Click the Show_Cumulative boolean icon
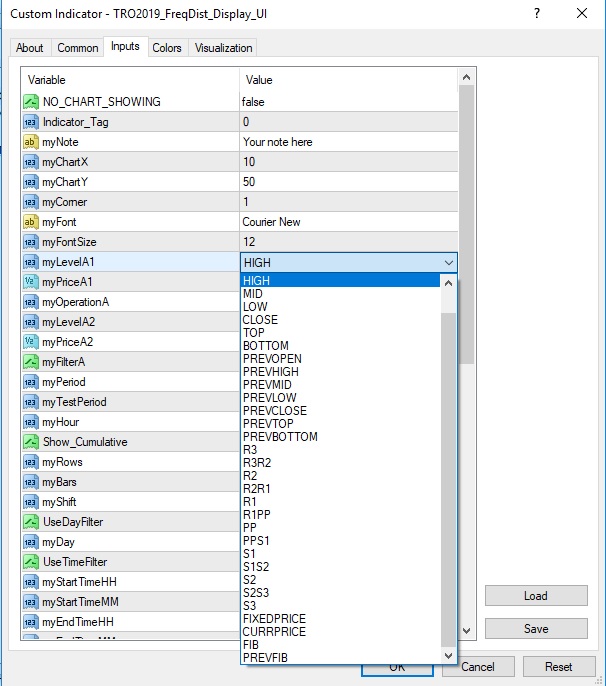Image resolution: width=606 pixels, height=686 pixels. (x=31, y=442)
